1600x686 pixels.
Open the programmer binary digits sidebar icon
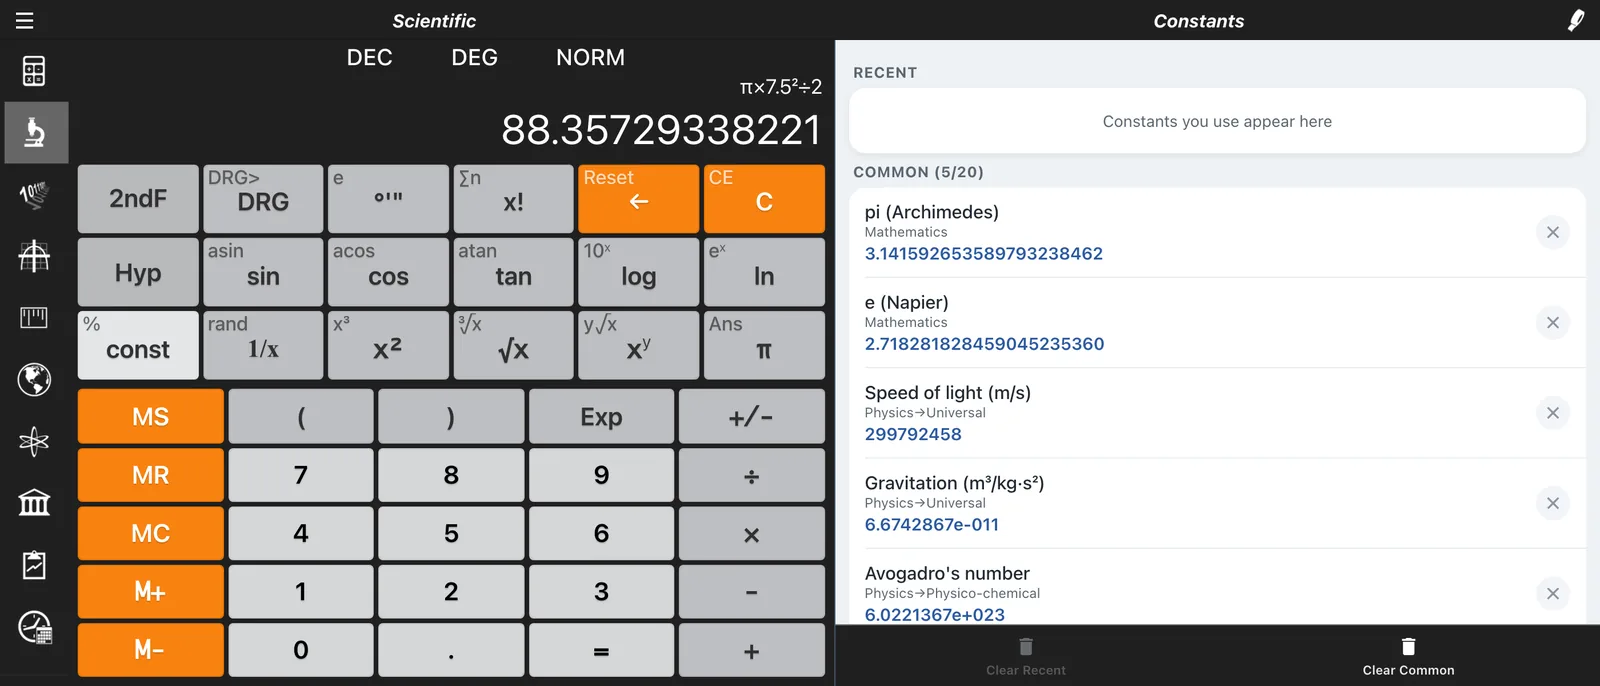tap(34, 194)
